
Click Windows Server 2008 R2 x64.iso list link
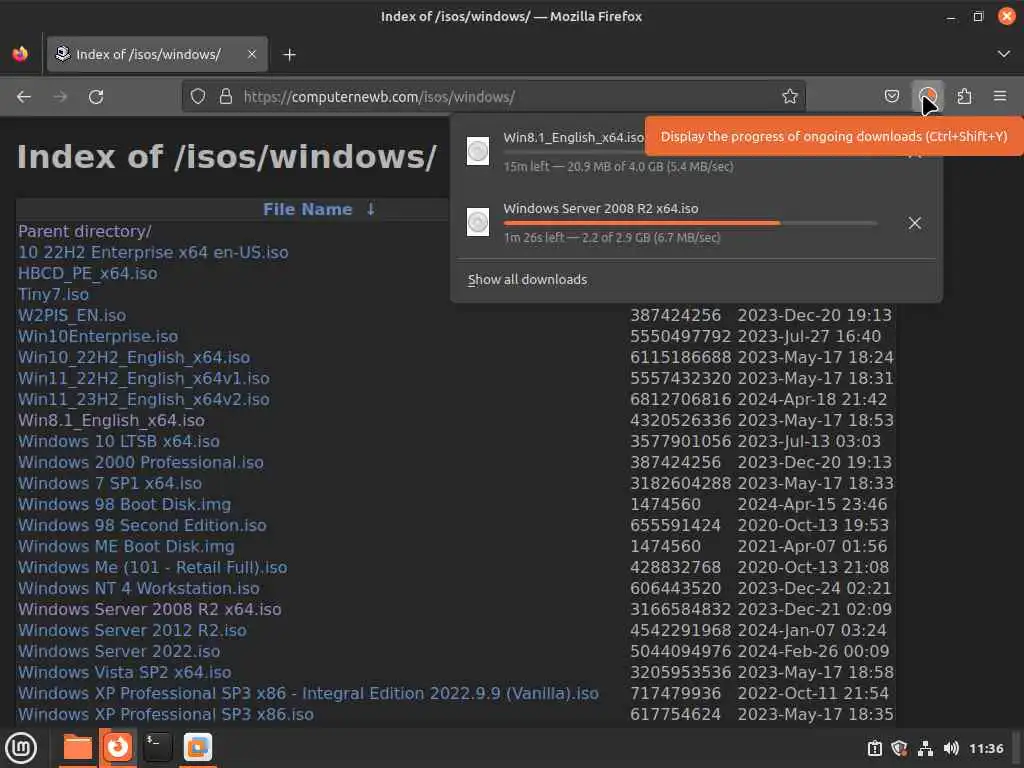(150, 609)
